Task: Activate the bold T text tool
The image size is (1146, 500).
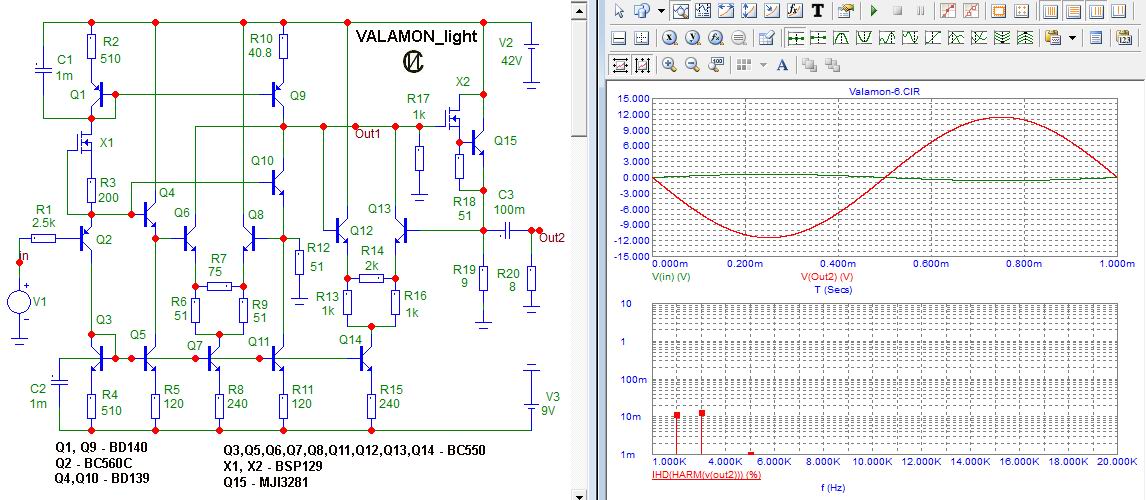Action: point(818,11)
